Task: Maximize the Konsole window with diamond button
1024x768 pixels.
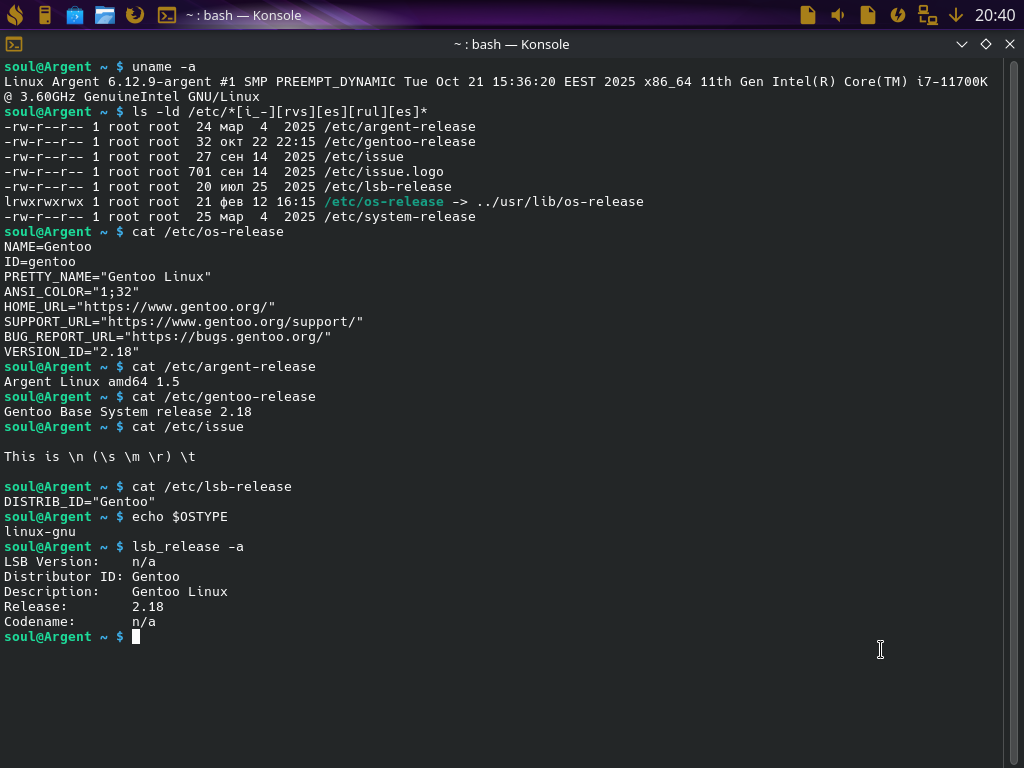Action: tap(986, 44)
